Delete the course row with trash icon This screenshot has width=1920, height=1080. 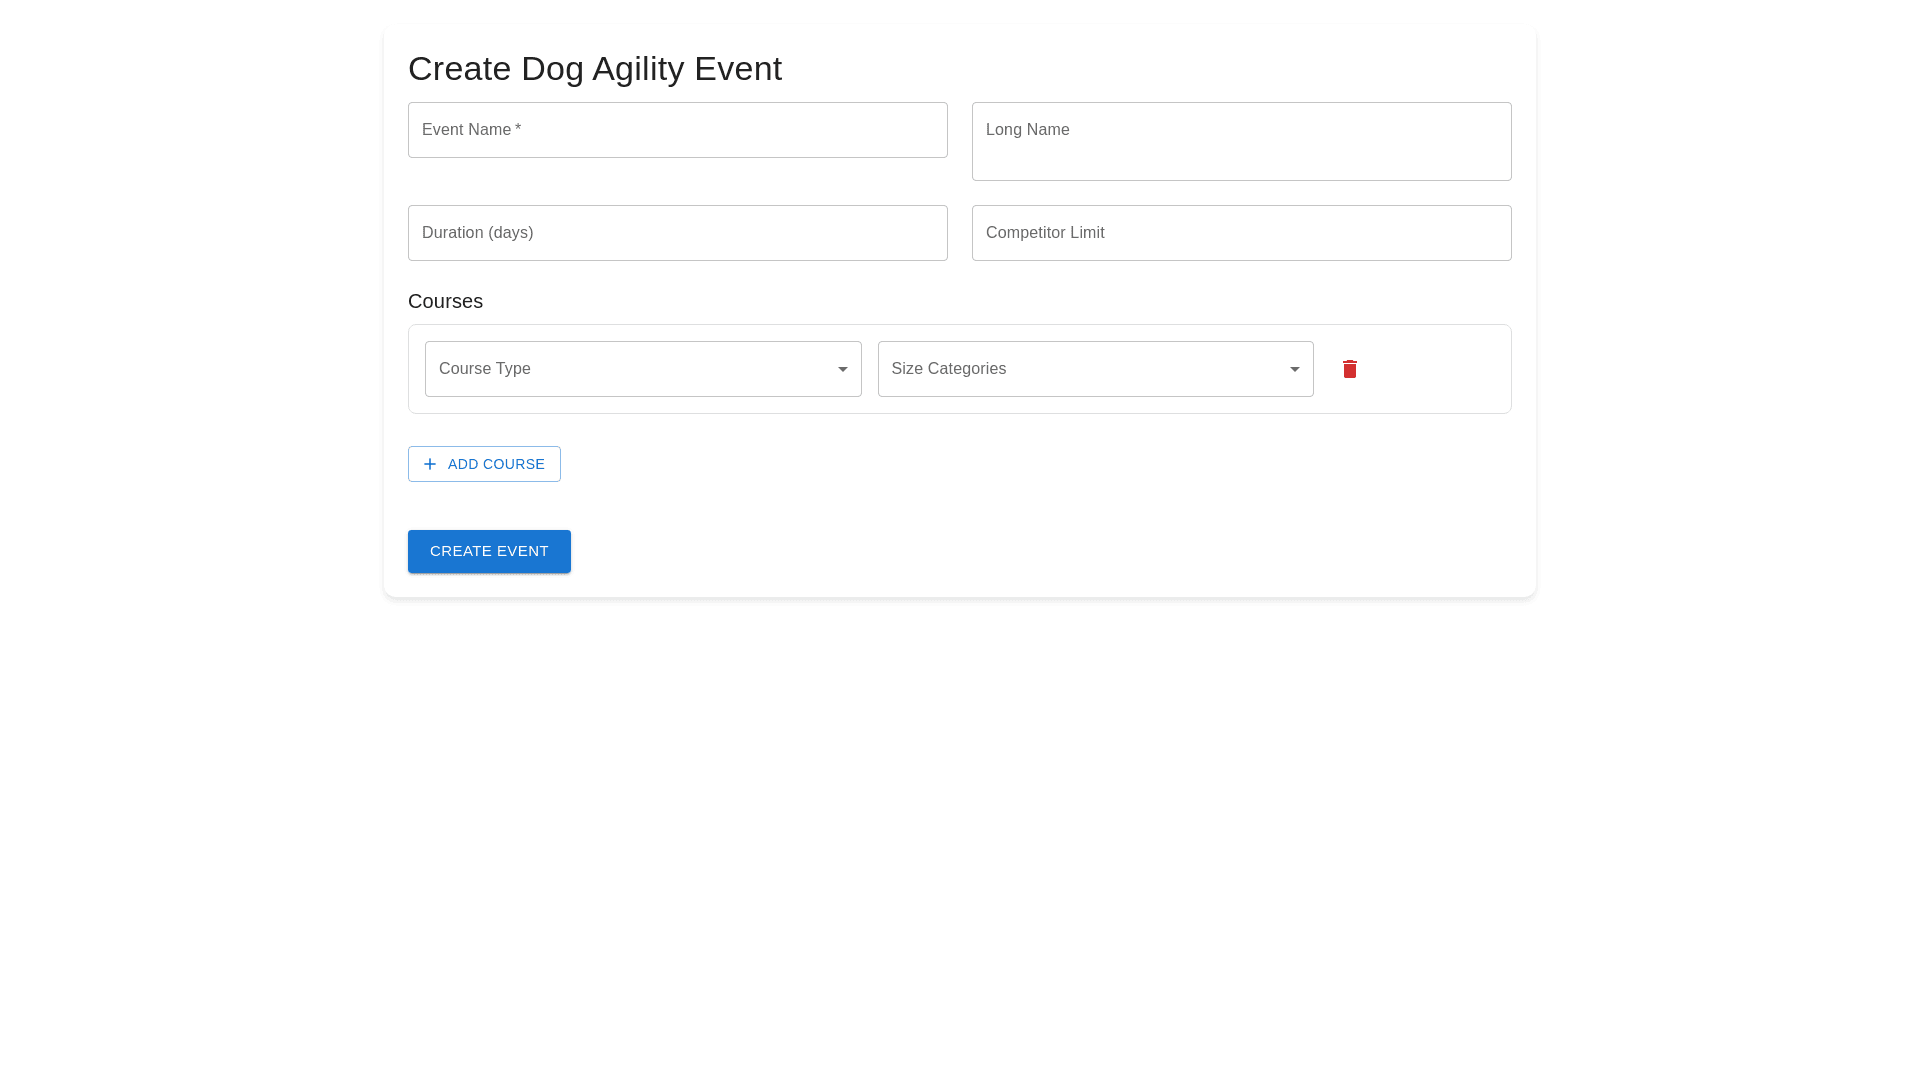pyautogui.click(x=1349, y=369)
